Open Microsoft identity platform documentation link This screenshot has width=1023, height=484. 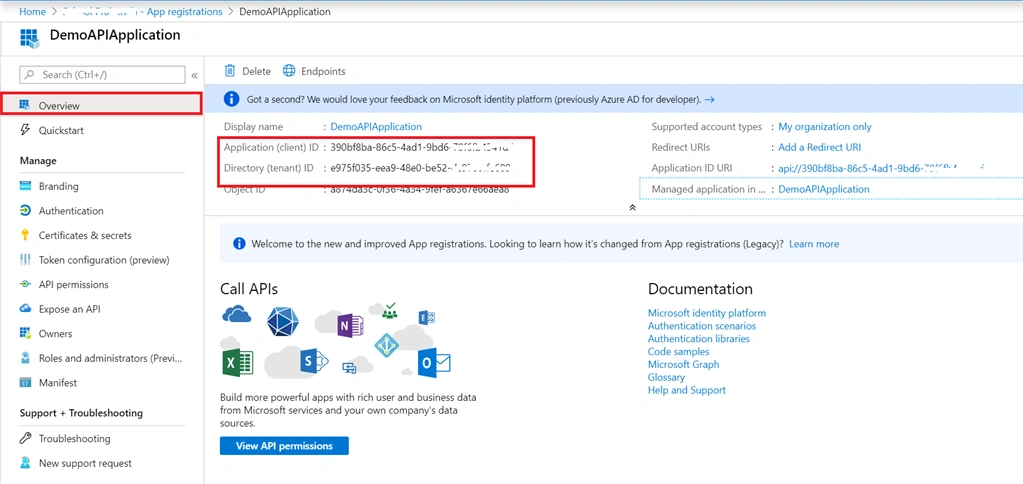pos(707,313)
